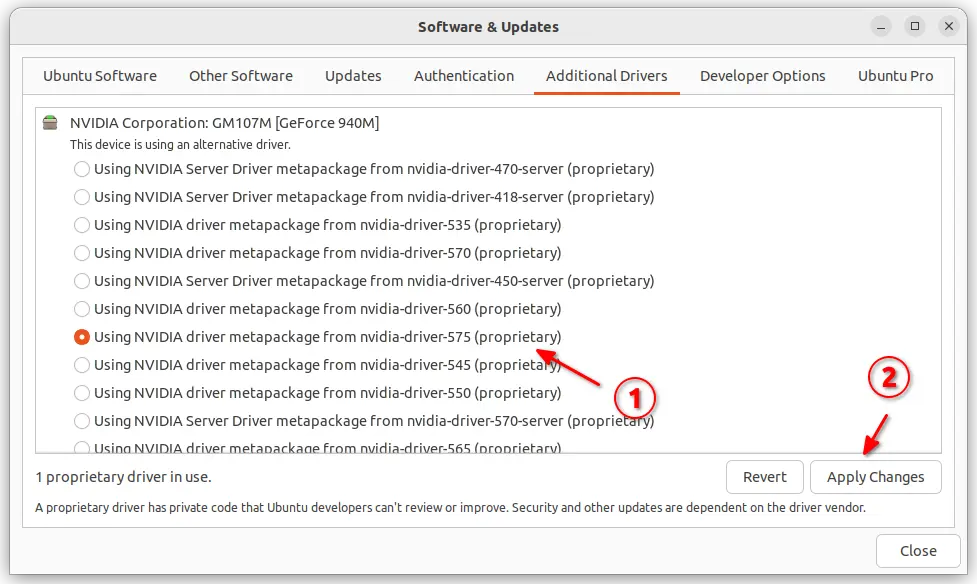Click the 'This device is using an alternative driver' text

(180, 145)
